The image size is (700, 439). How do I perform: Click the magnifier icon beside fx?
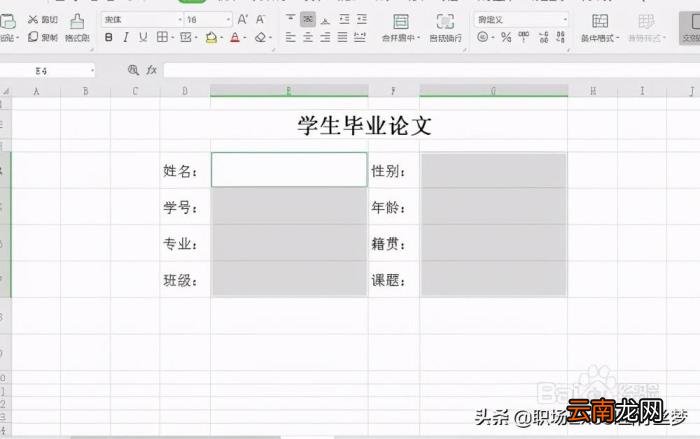point(133,70)
